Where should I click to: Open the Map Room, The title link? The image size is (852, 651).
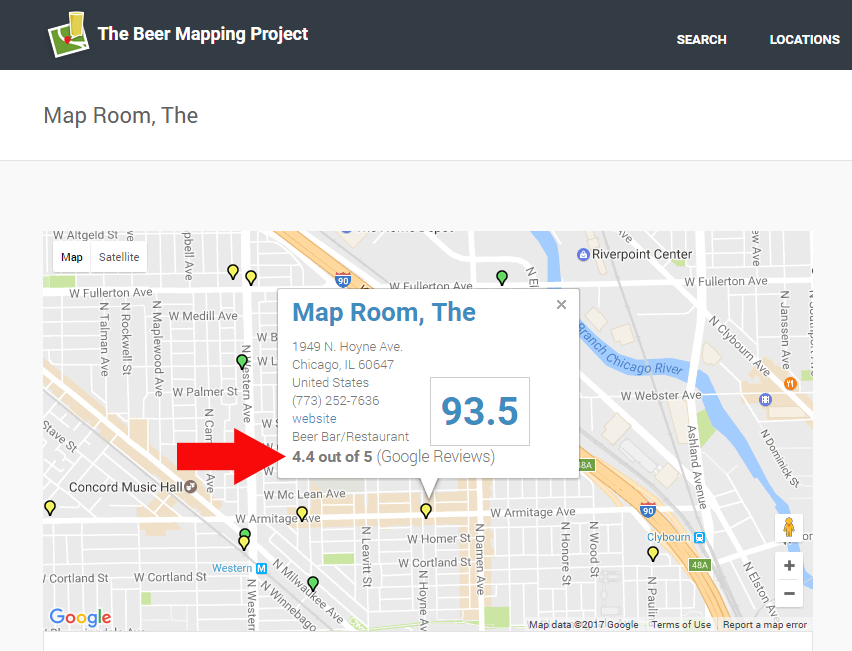pyautogui.click(x=384, y=312)
